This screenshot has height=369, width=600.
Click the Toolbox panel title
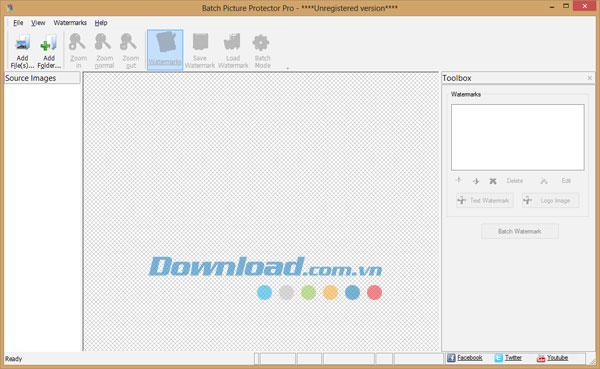tap(457, 78)
